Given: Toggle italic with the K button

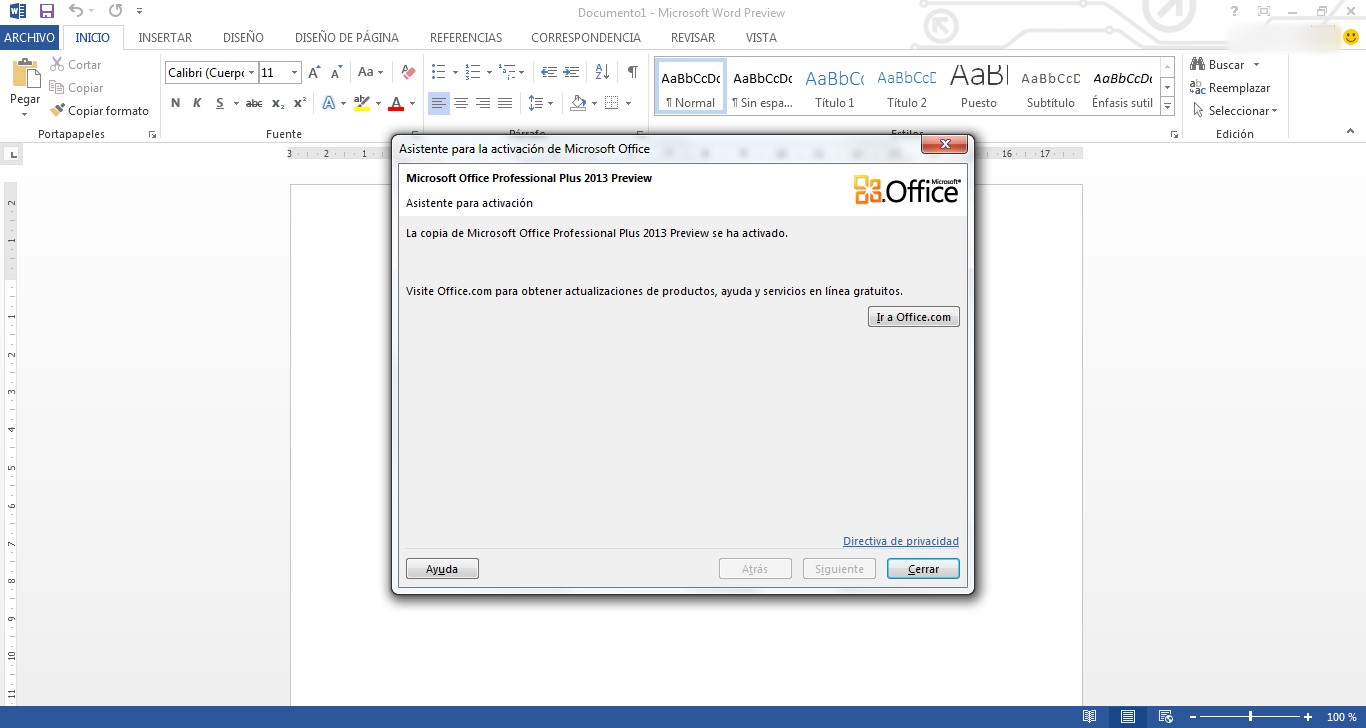Looking at the screenshot, I should click(x=197, y=103).
